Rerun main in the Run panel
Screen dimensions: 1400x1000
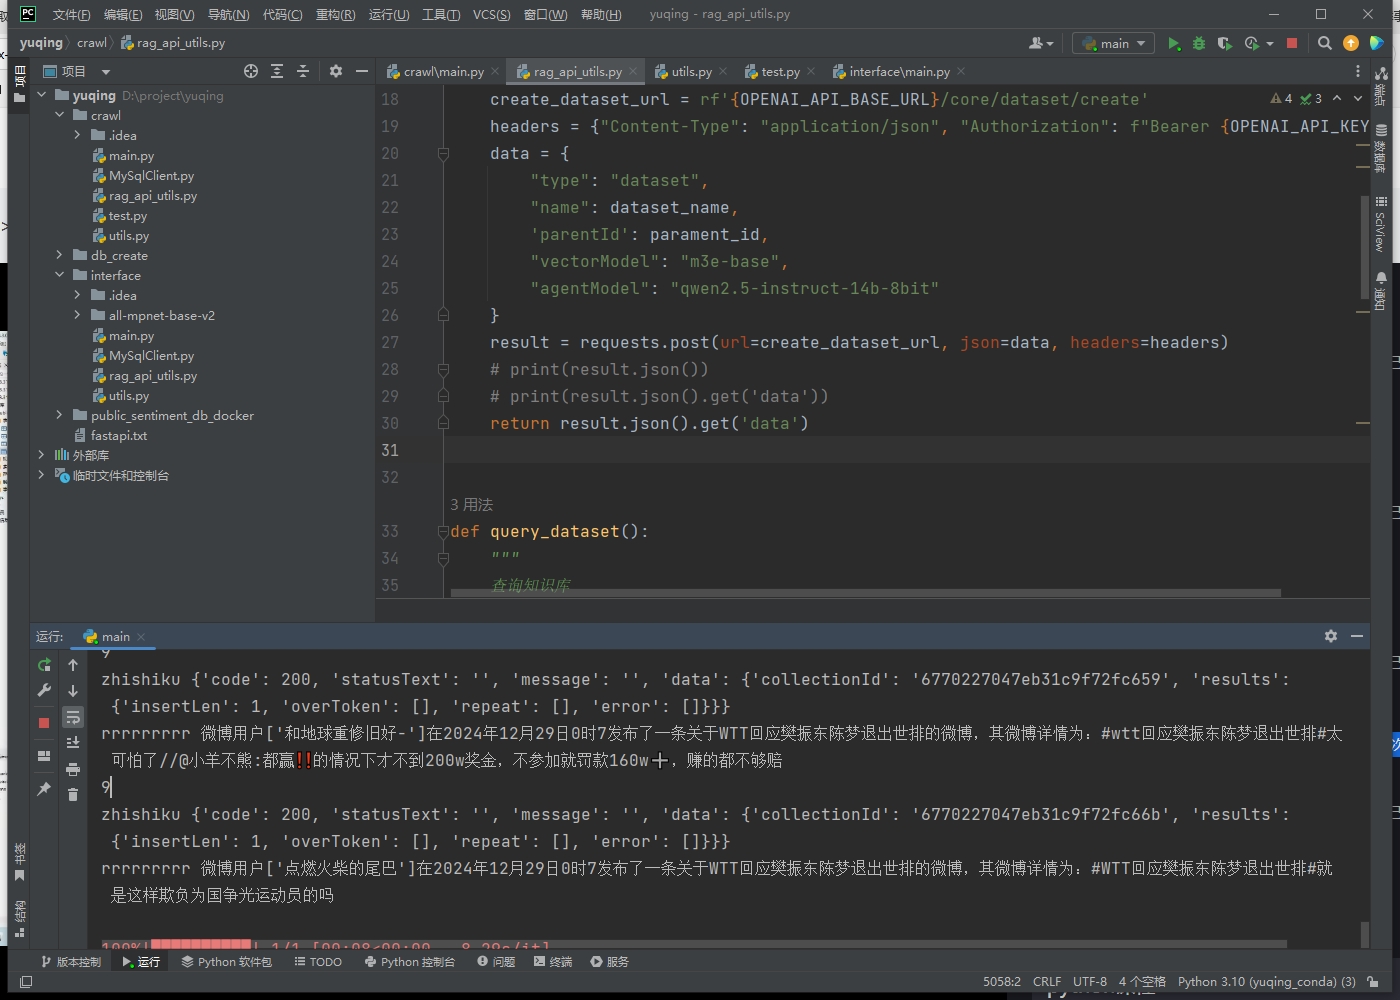(44, 665)
